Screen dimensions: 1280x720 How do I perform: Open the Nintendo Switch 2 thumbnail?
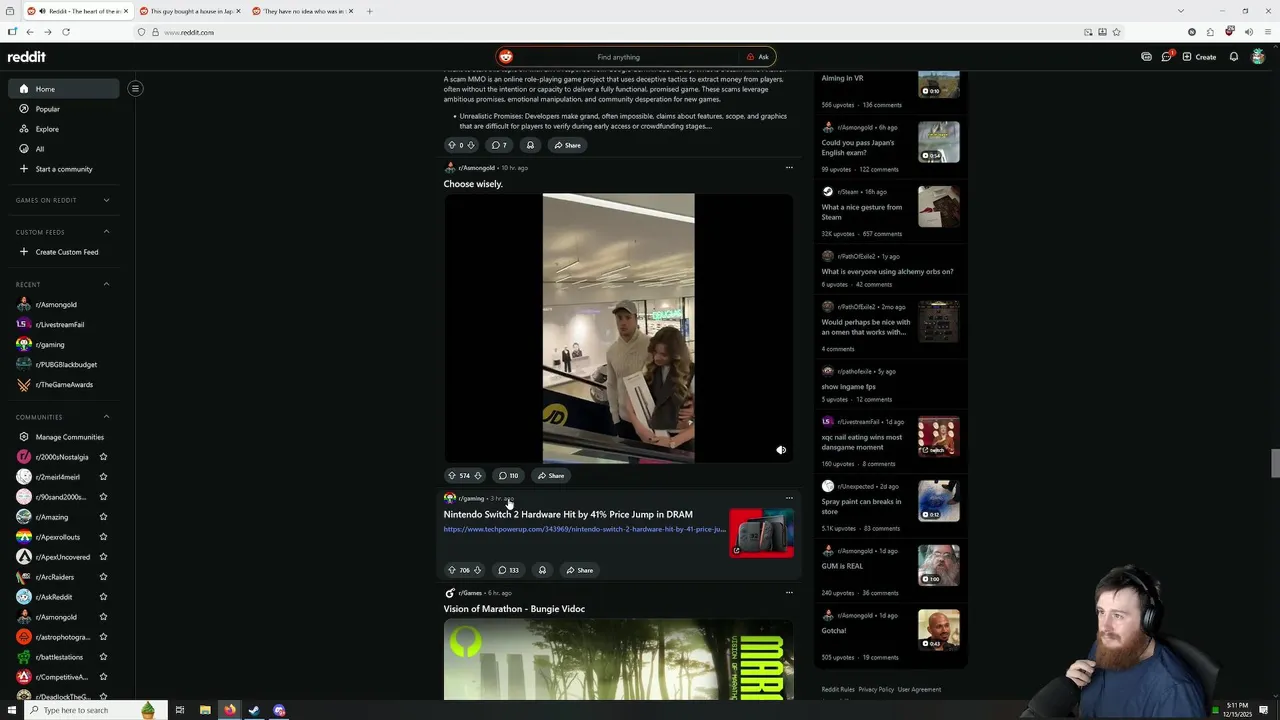pyautogui.click(x=762, y=533)
